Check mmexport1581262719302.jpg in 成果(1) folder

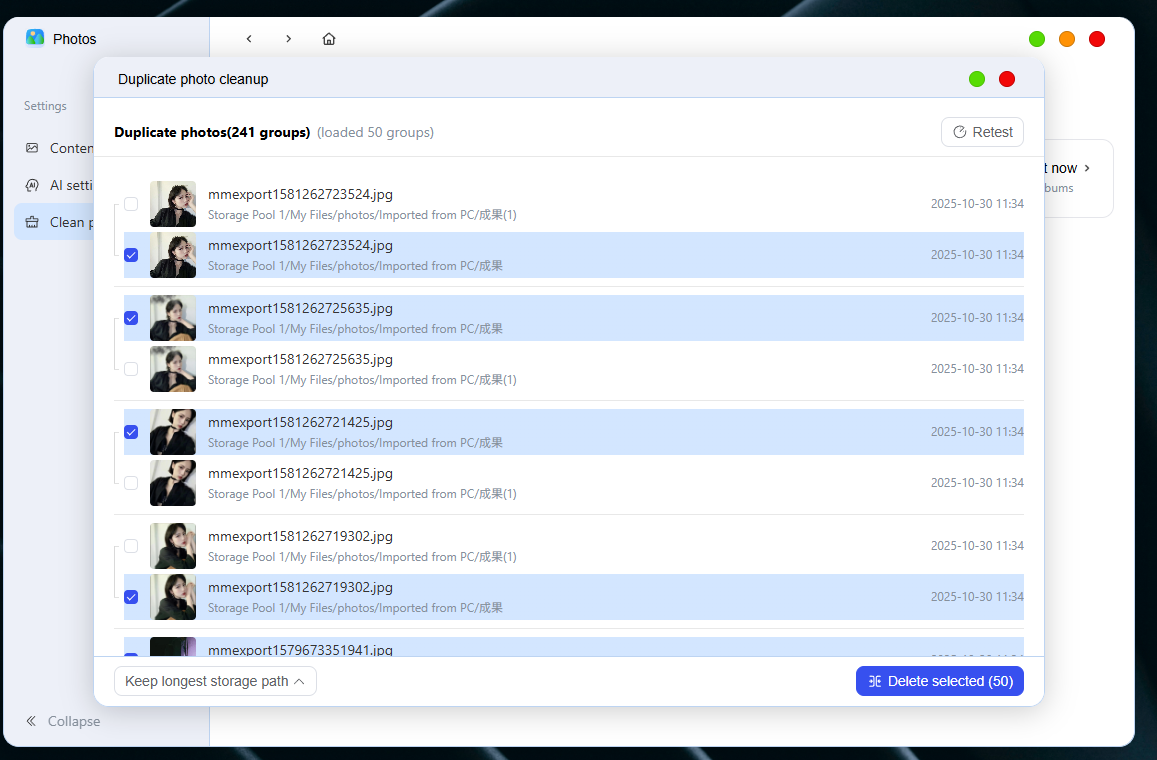131,546
